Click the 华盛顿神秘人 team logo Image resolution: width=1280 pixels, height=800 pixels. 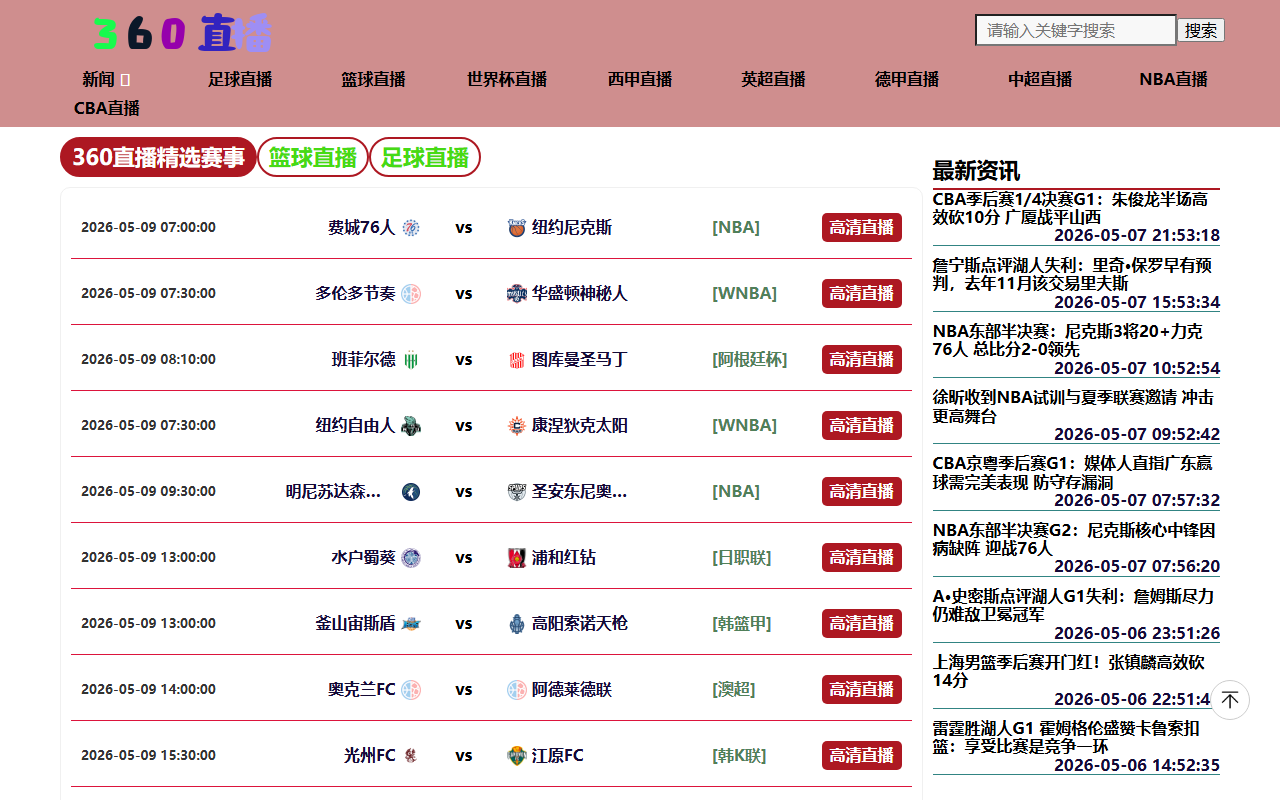click(x=516, y=294)
